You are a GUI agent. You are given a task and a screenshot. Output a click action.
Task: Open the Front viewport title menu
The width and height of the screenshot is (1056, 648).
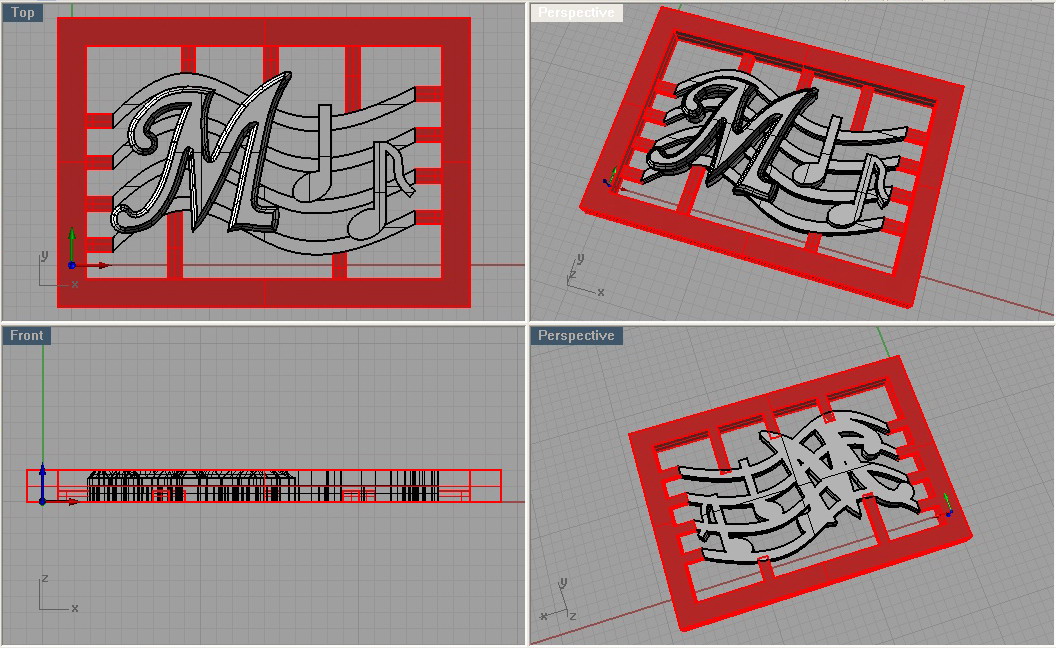tap(27, 335)
